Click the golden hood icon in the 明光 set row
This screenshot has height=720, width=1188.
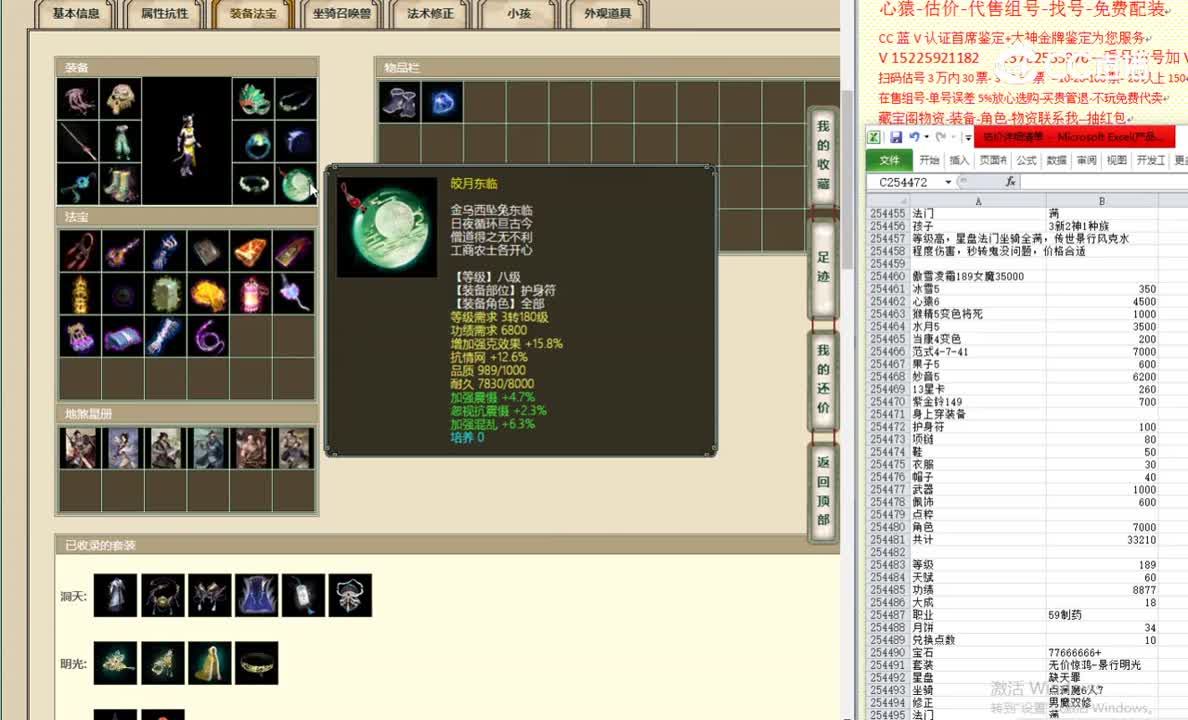209,663
